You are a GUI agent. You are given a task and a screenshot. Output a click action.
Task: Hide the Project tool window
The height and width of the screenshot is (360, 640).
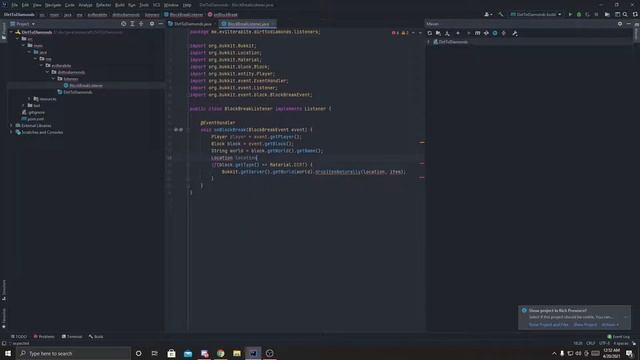pyautogui.click(x=160, y=24)
